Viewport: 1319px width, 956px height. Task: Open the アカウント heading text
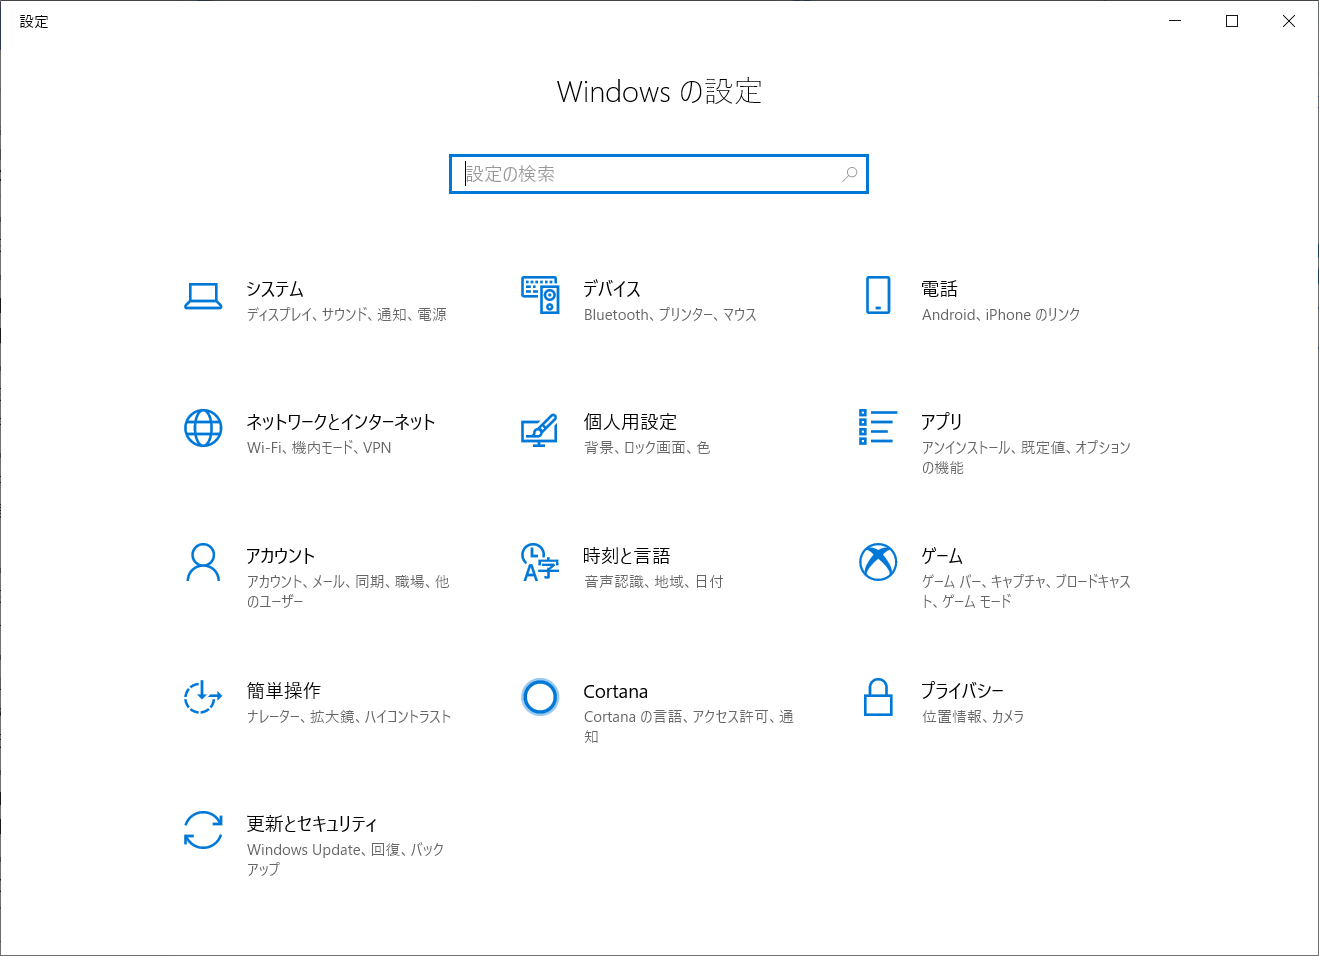click(281, 556)
